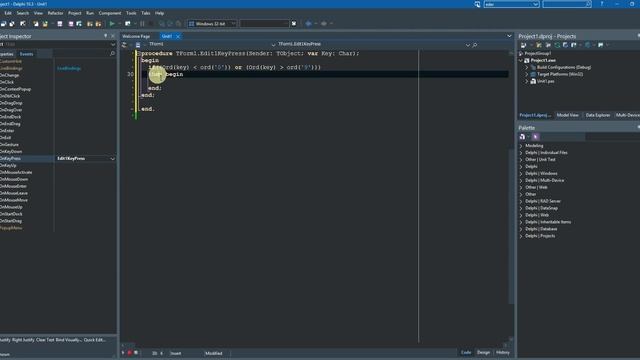The height and width of the screenshot is (360, 640).
Task: Click the Palette search field
Action: [x=612, y=137]
